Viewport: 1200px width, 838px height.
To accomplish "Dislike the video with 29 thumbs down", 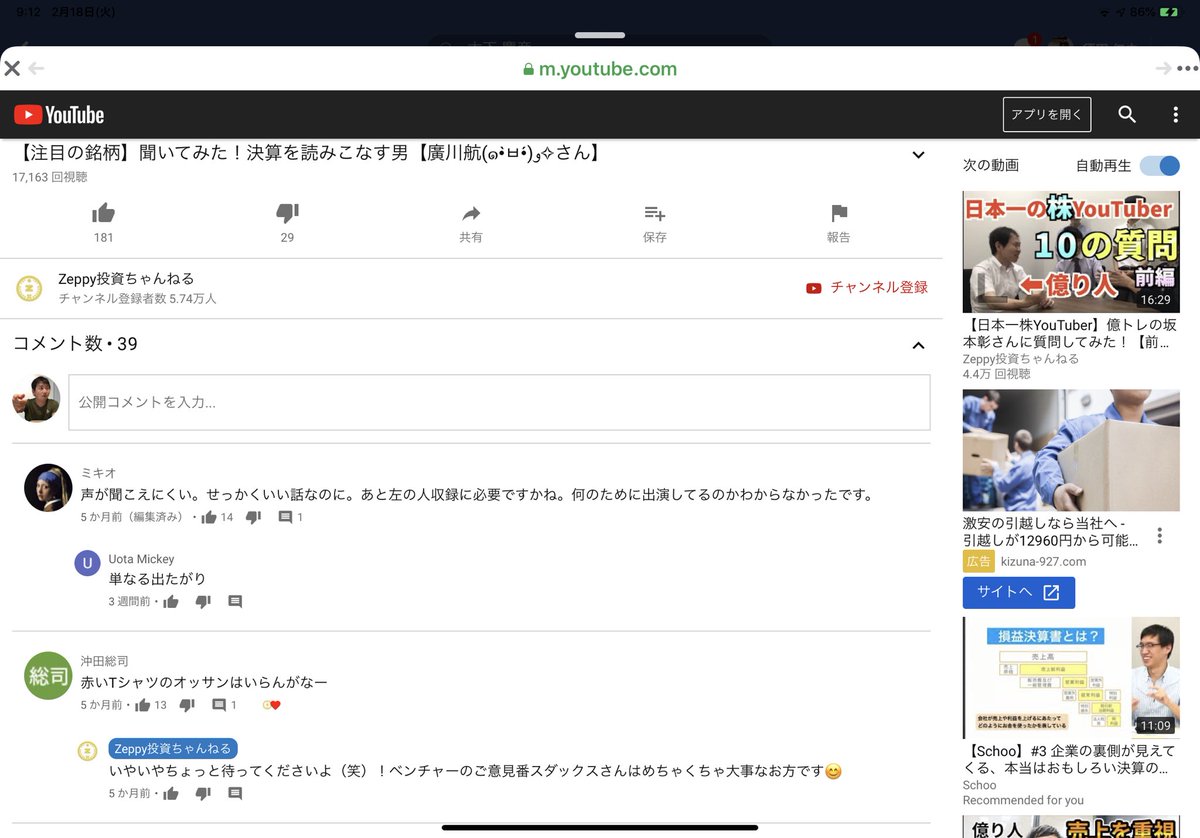I will pos(287,213).
